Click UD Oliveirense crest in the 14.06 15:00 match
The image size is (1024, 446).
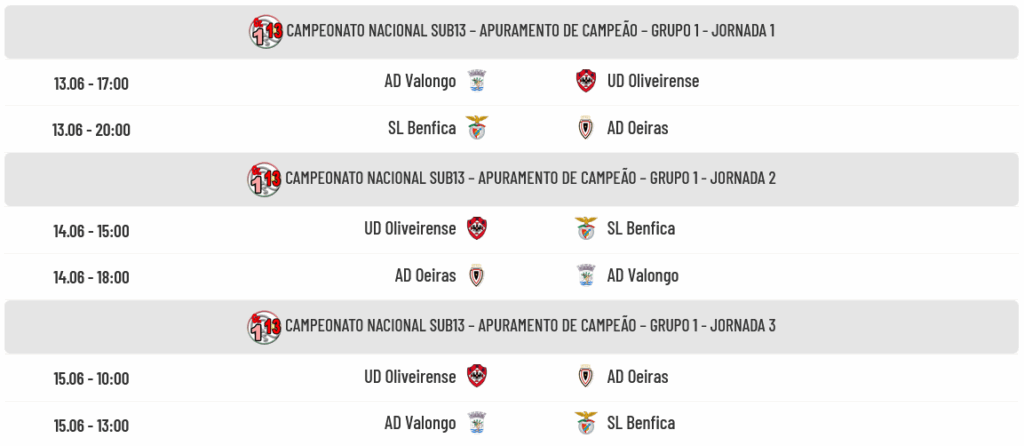coord(477,229)
